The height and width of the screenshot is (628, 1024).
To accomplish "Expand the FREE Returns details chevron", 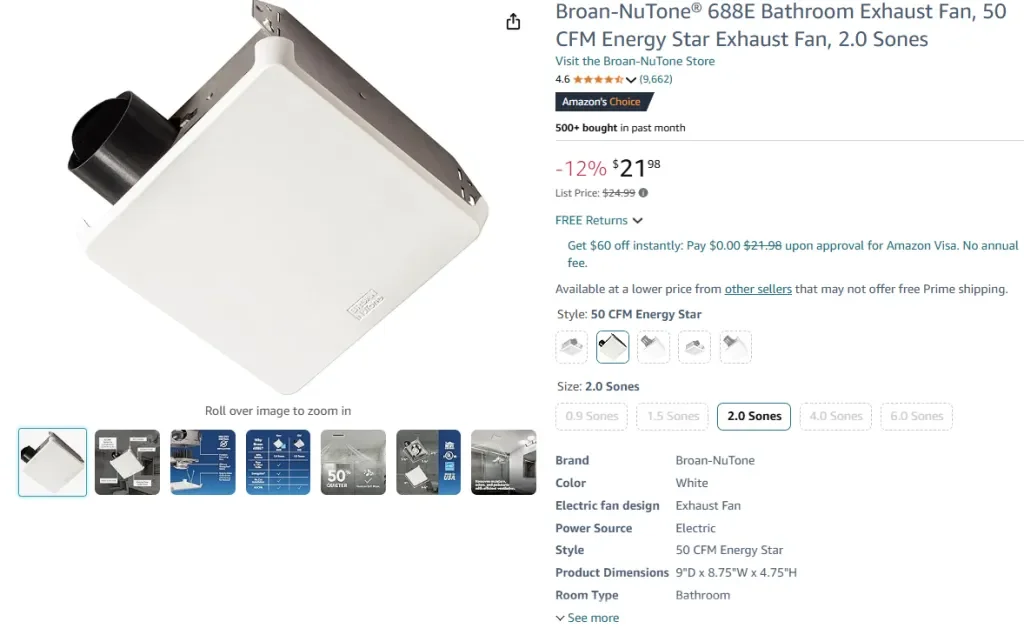I will (636, 220).
